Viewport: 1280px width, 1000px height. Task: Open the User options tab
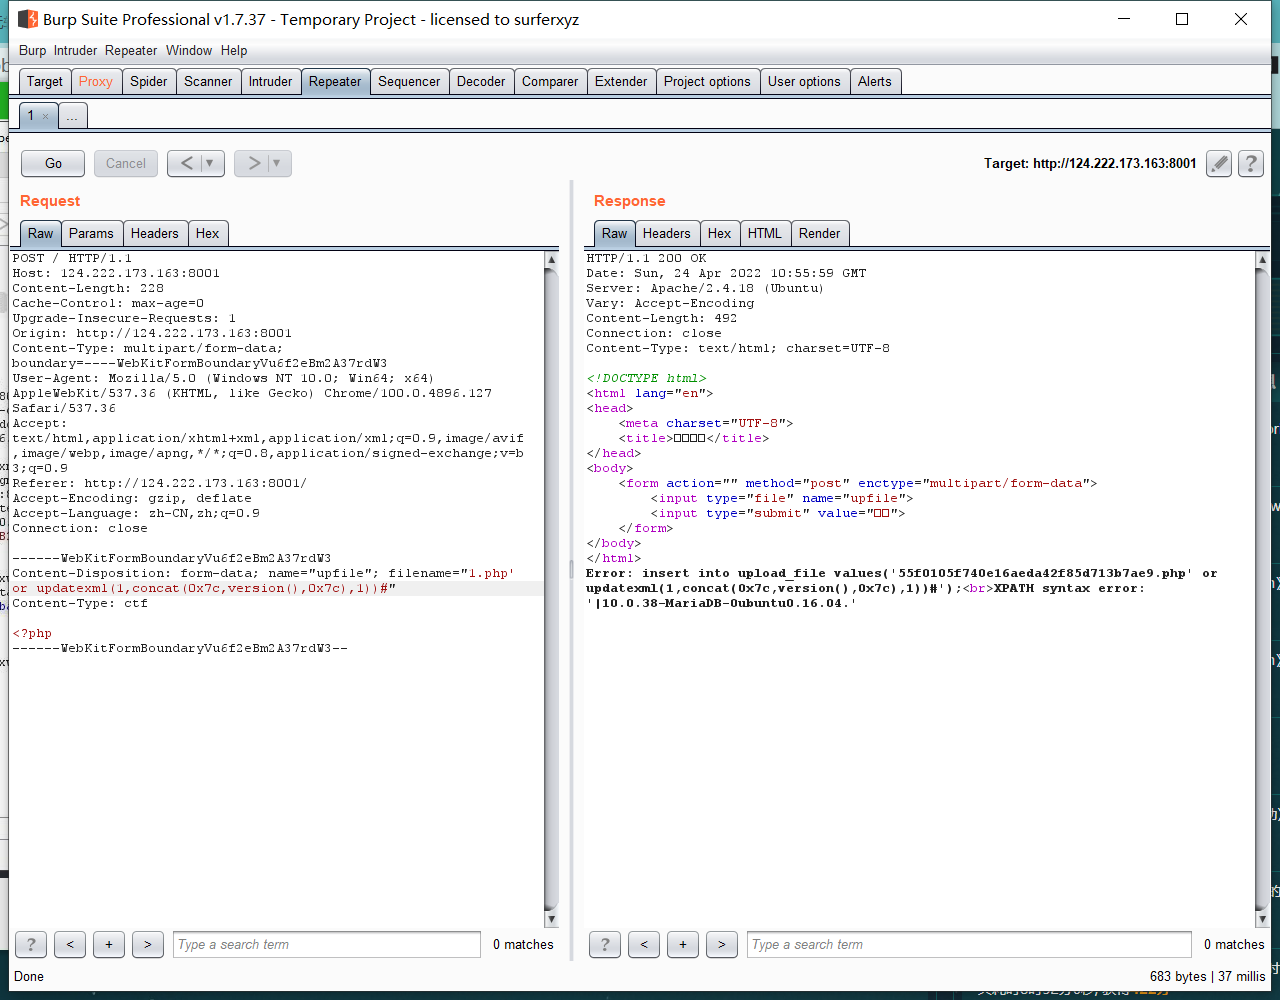coord(804,82)
